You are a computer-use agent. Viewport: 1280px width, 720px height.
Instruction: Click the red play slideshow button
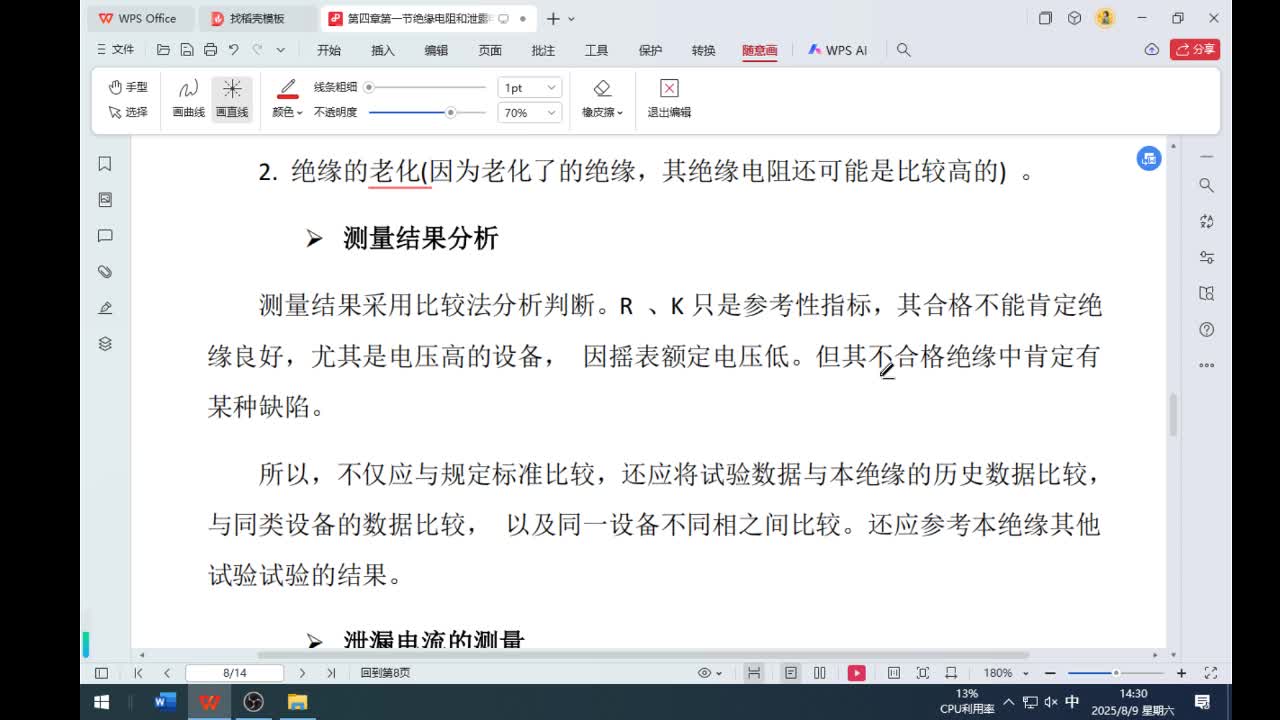coord(857,673)
